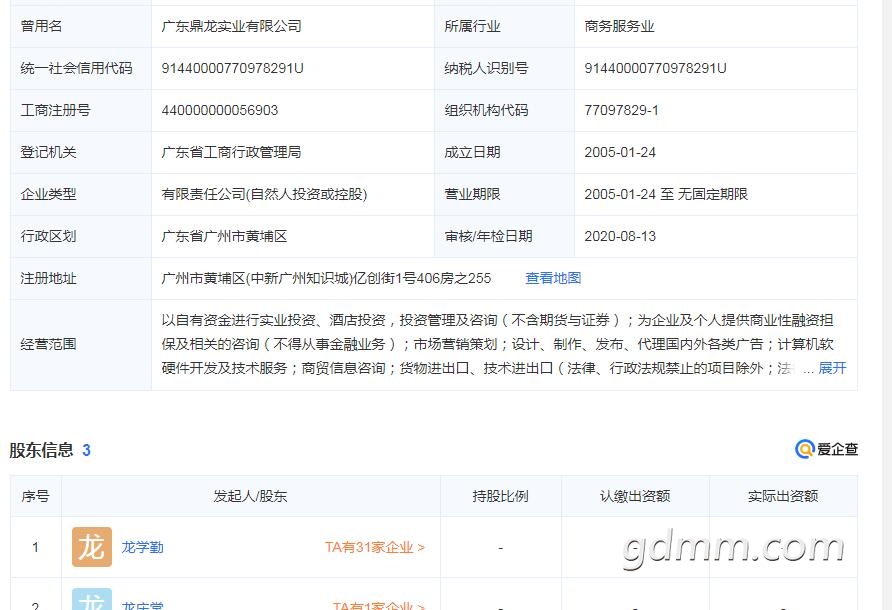Click the shareholder count number 3
The height and width of the screenshot is (610, 892).
coord(86,450)
